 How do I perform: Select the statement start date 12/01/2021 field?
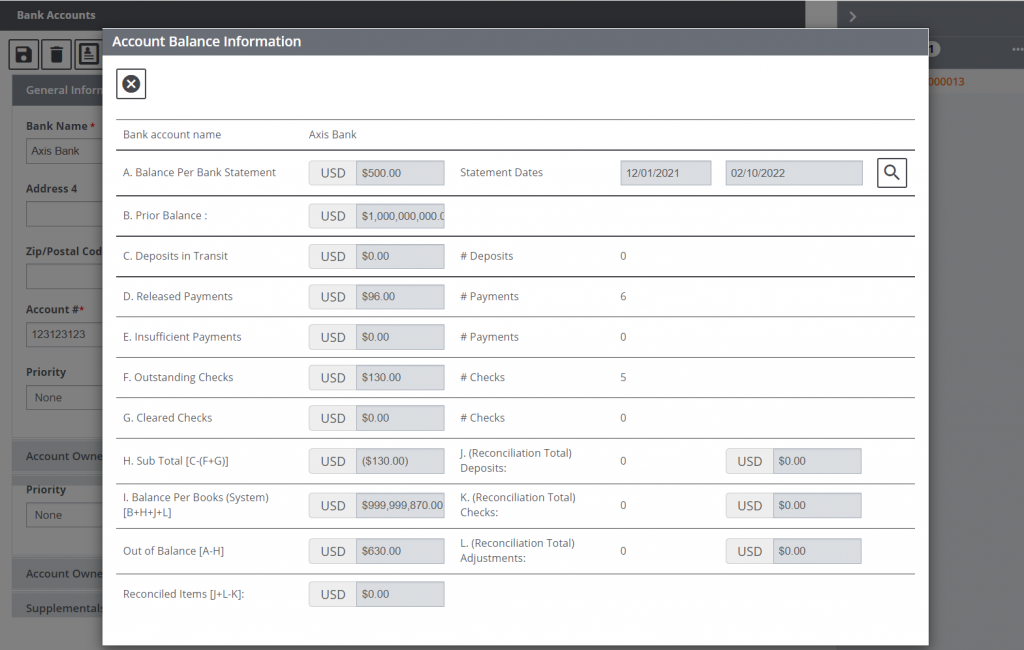[x=665, y=173]
